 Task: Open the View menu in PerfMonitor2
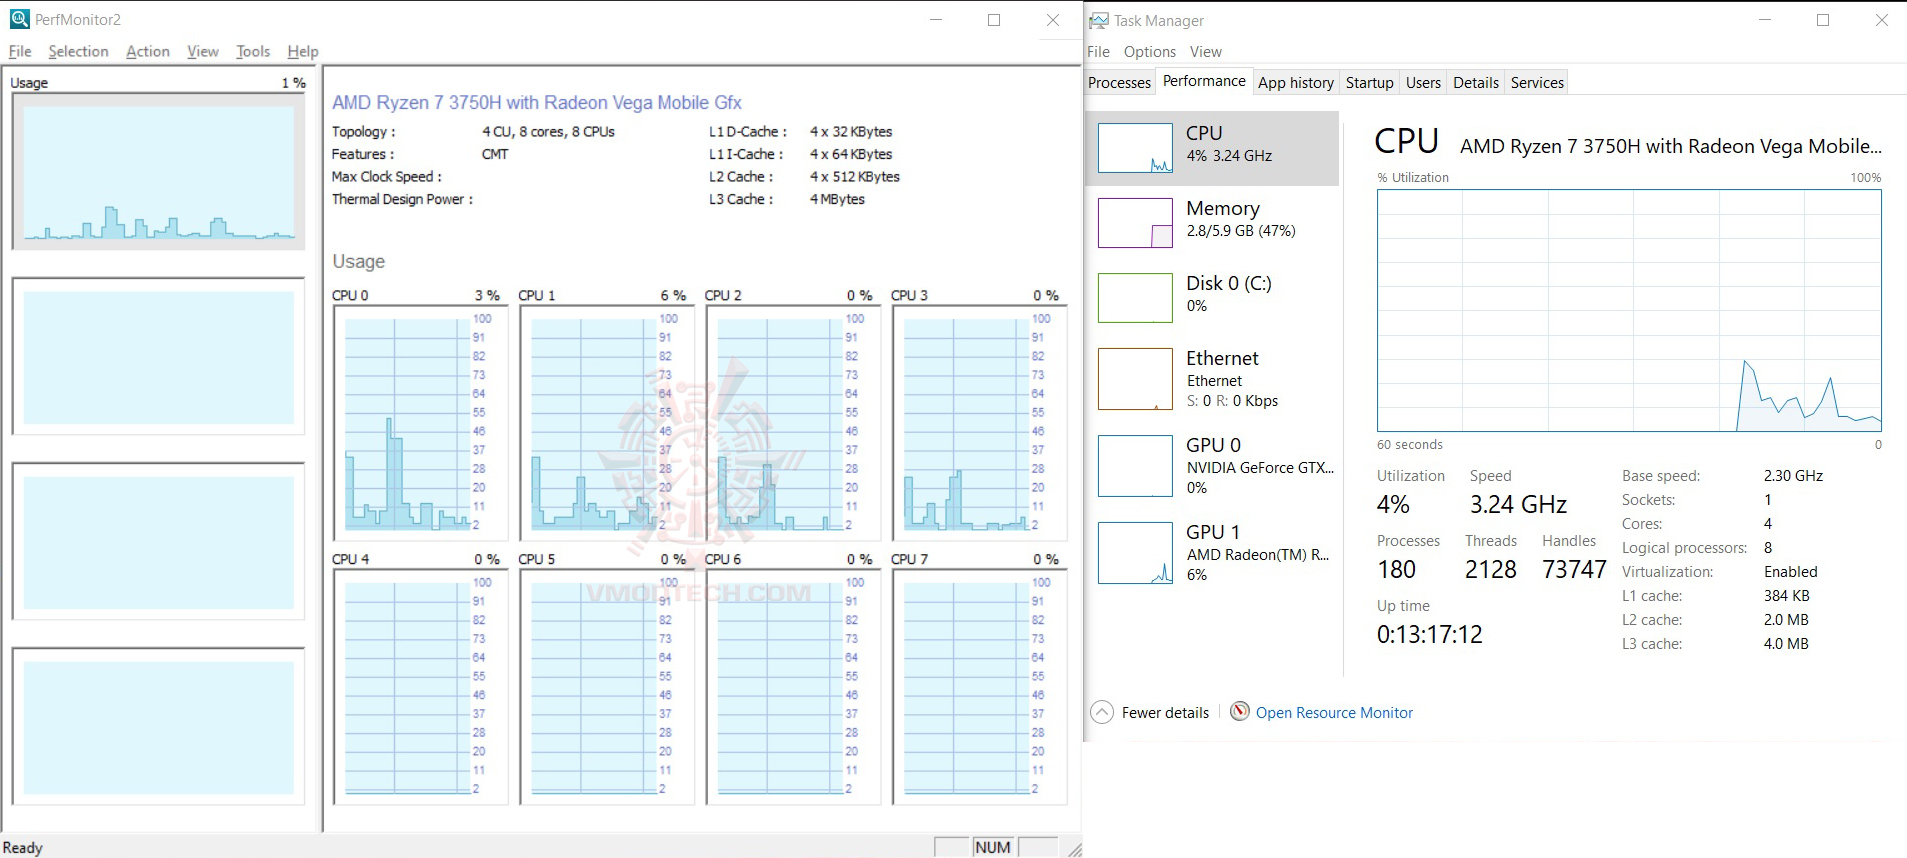pyautogui.click(x=203, y=52)
